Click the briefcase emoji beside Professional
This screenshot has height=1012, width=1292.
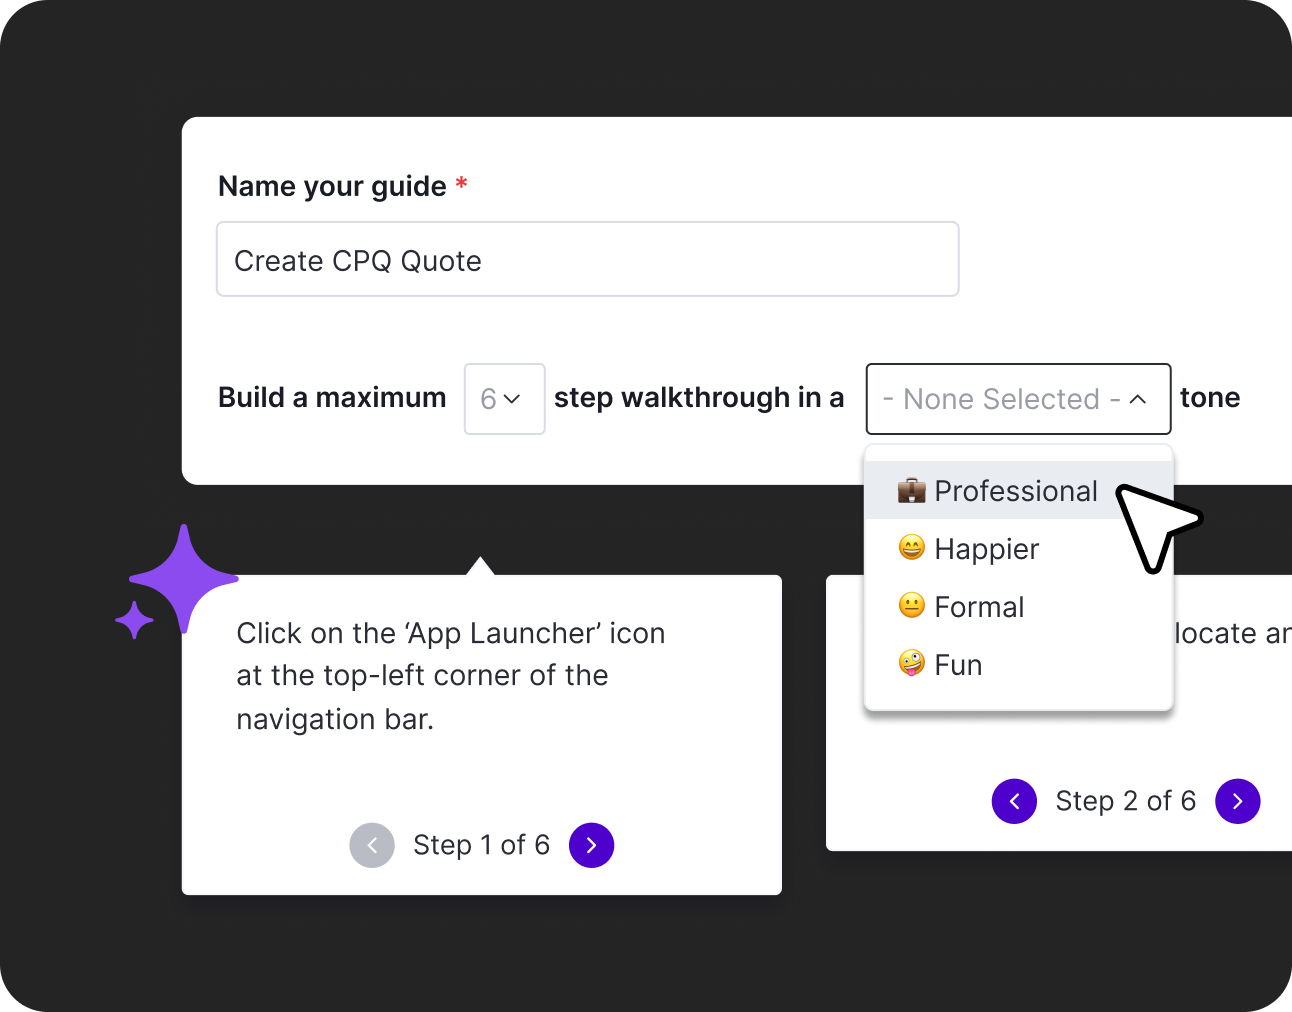(x=911, y=490)
